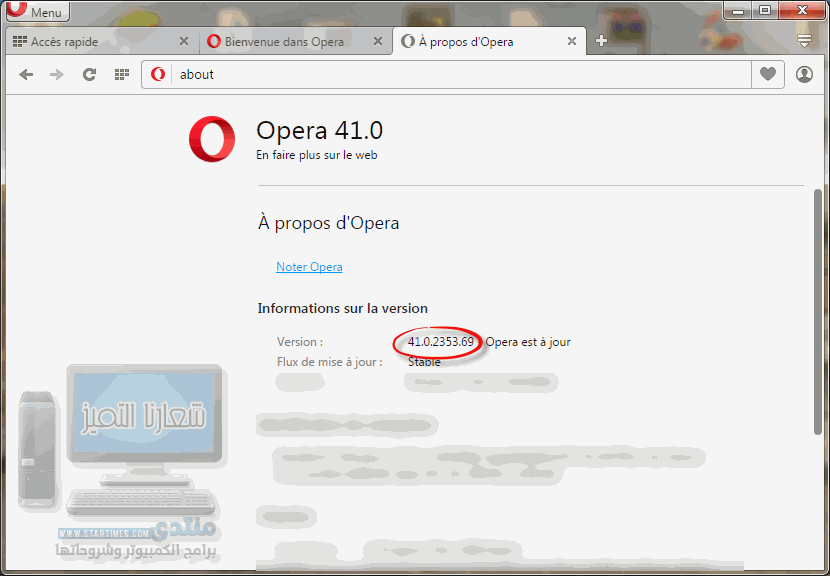The image size is (830, 576).
Task: Switch to the Accès rapide tab
Action: [x=100, y=41]
